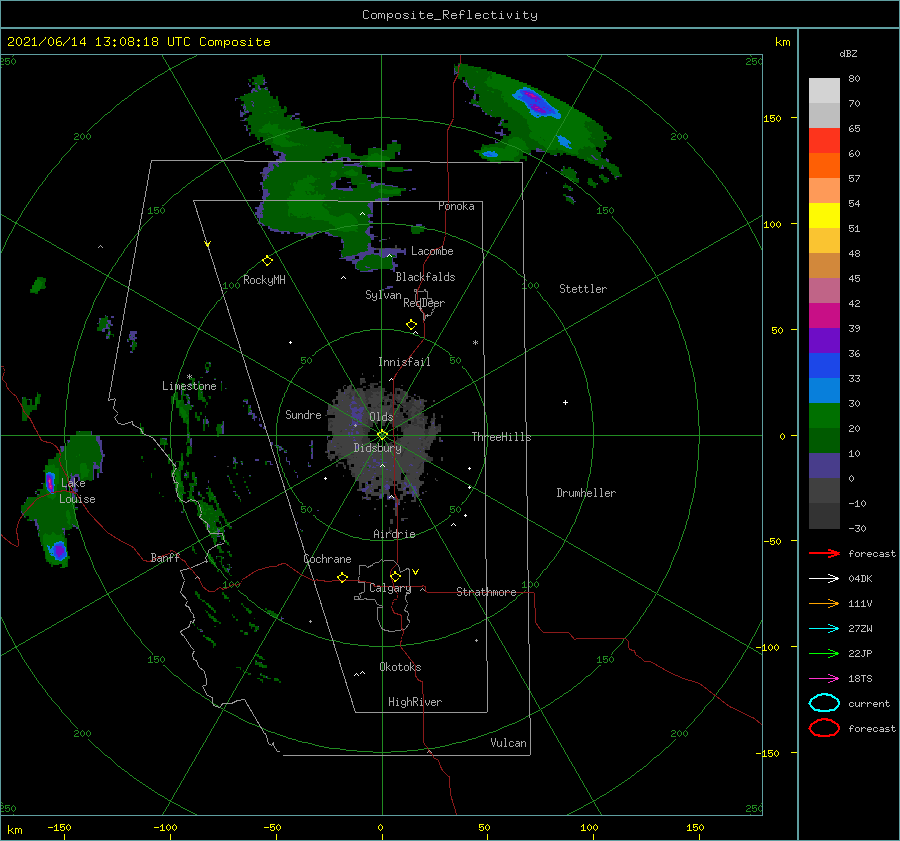Click the green arrow icon for 22JP

tap(824, 653)
